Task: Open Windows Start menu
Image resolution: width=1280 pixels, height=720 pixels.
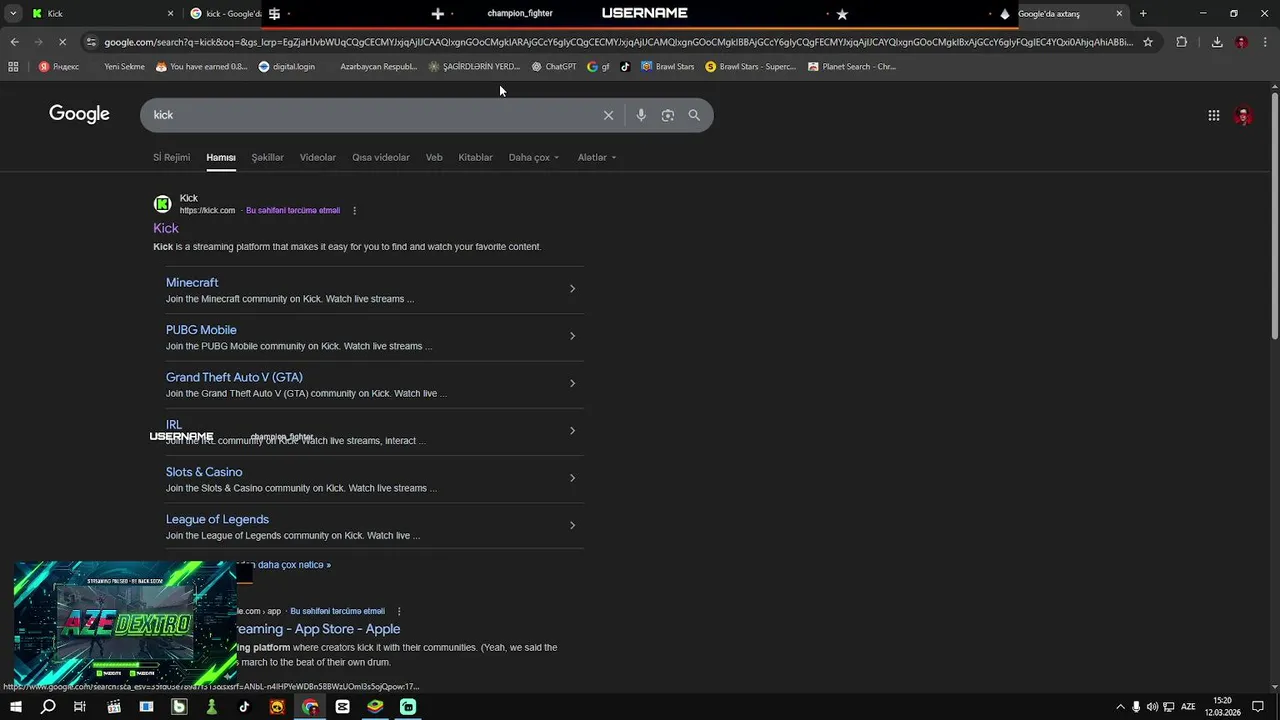Action: pos(15,707)
